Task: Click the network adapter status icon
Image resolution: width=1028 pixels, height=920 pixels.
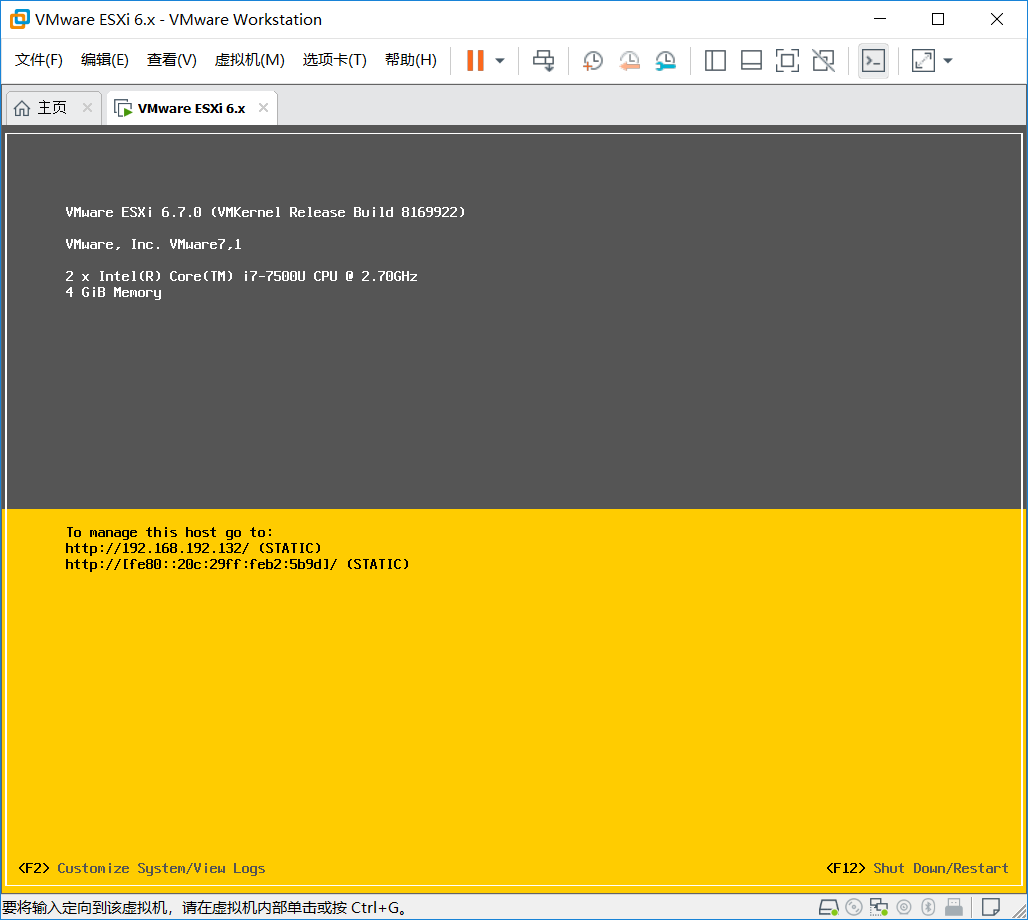Action: pos(879,908)
